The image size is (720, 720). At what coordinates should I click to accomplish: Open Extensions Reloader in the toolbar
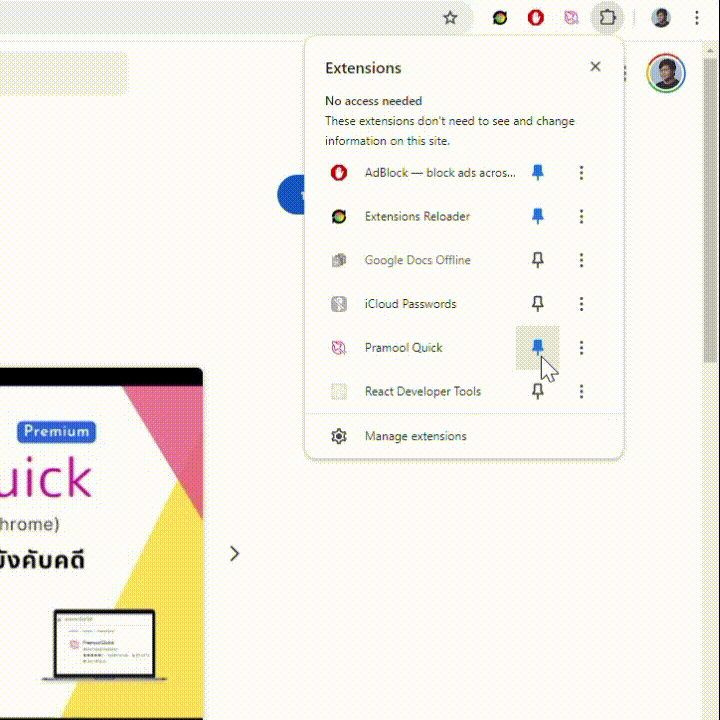point(500,18)
